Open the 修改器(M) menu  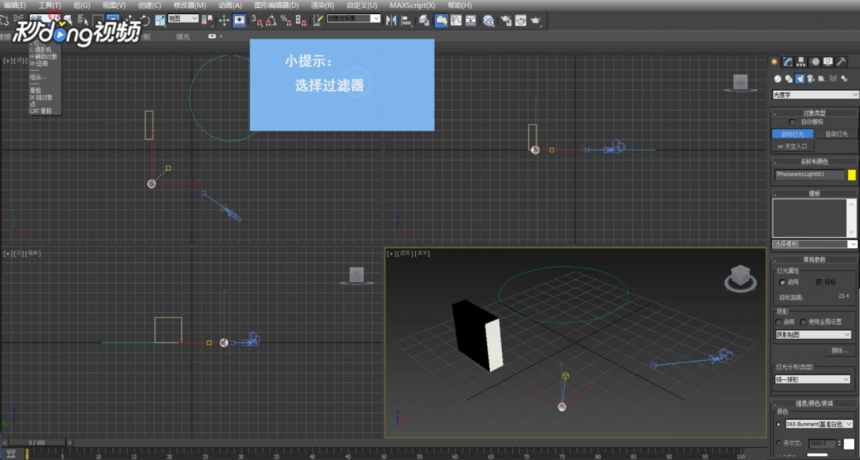pyautogui.click(x=190, y=5)
